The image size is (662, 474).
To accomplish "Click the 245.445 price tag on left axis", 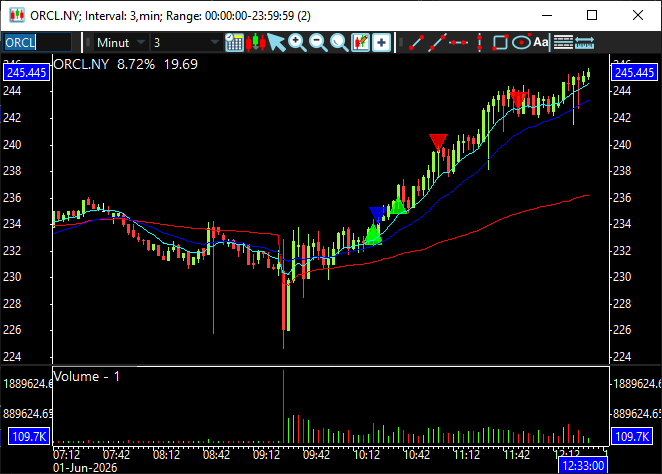I will point(26,73).
